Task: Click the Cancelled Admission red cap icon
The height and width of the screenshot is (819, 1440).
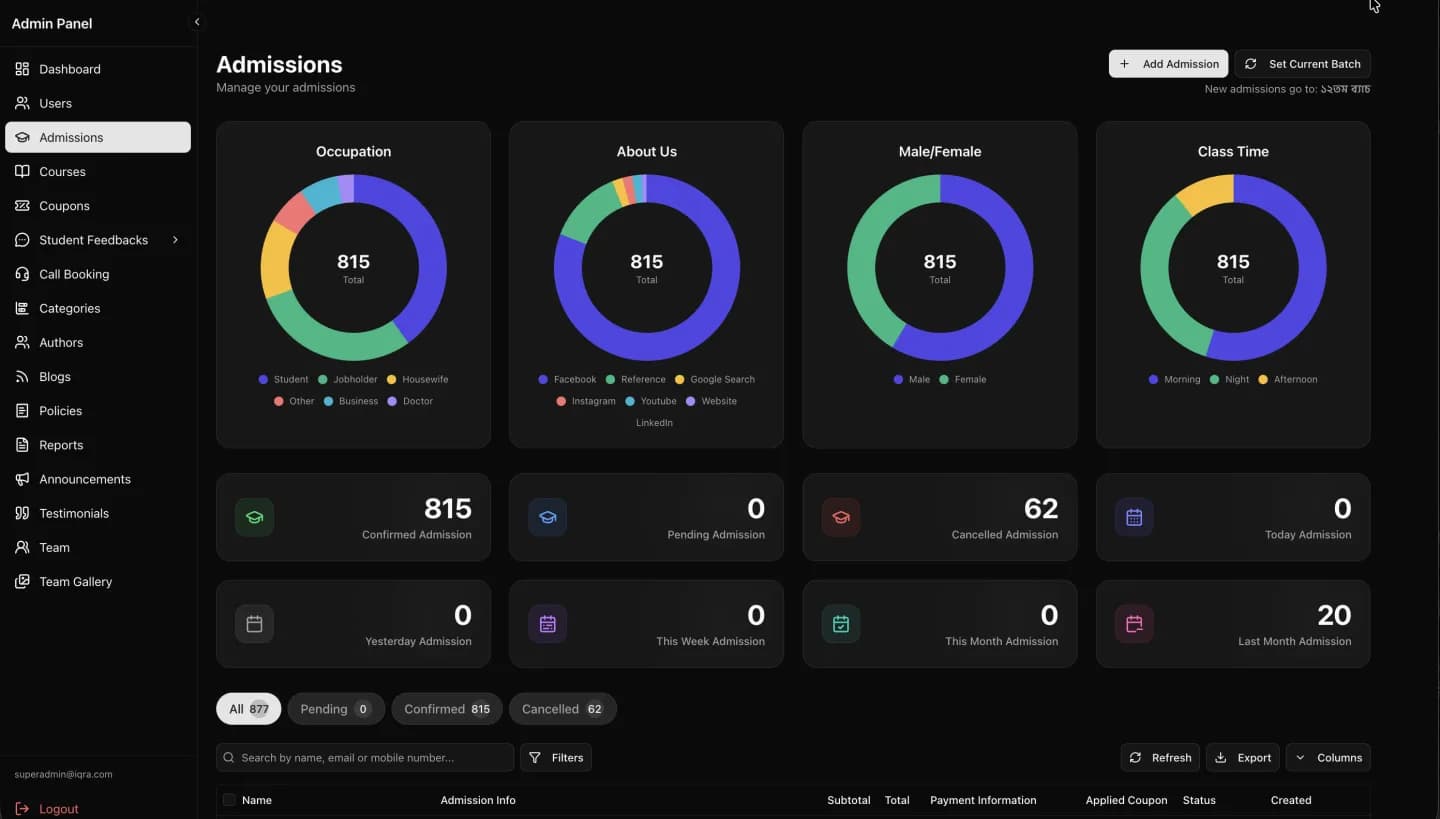Action: pos(841,517)
